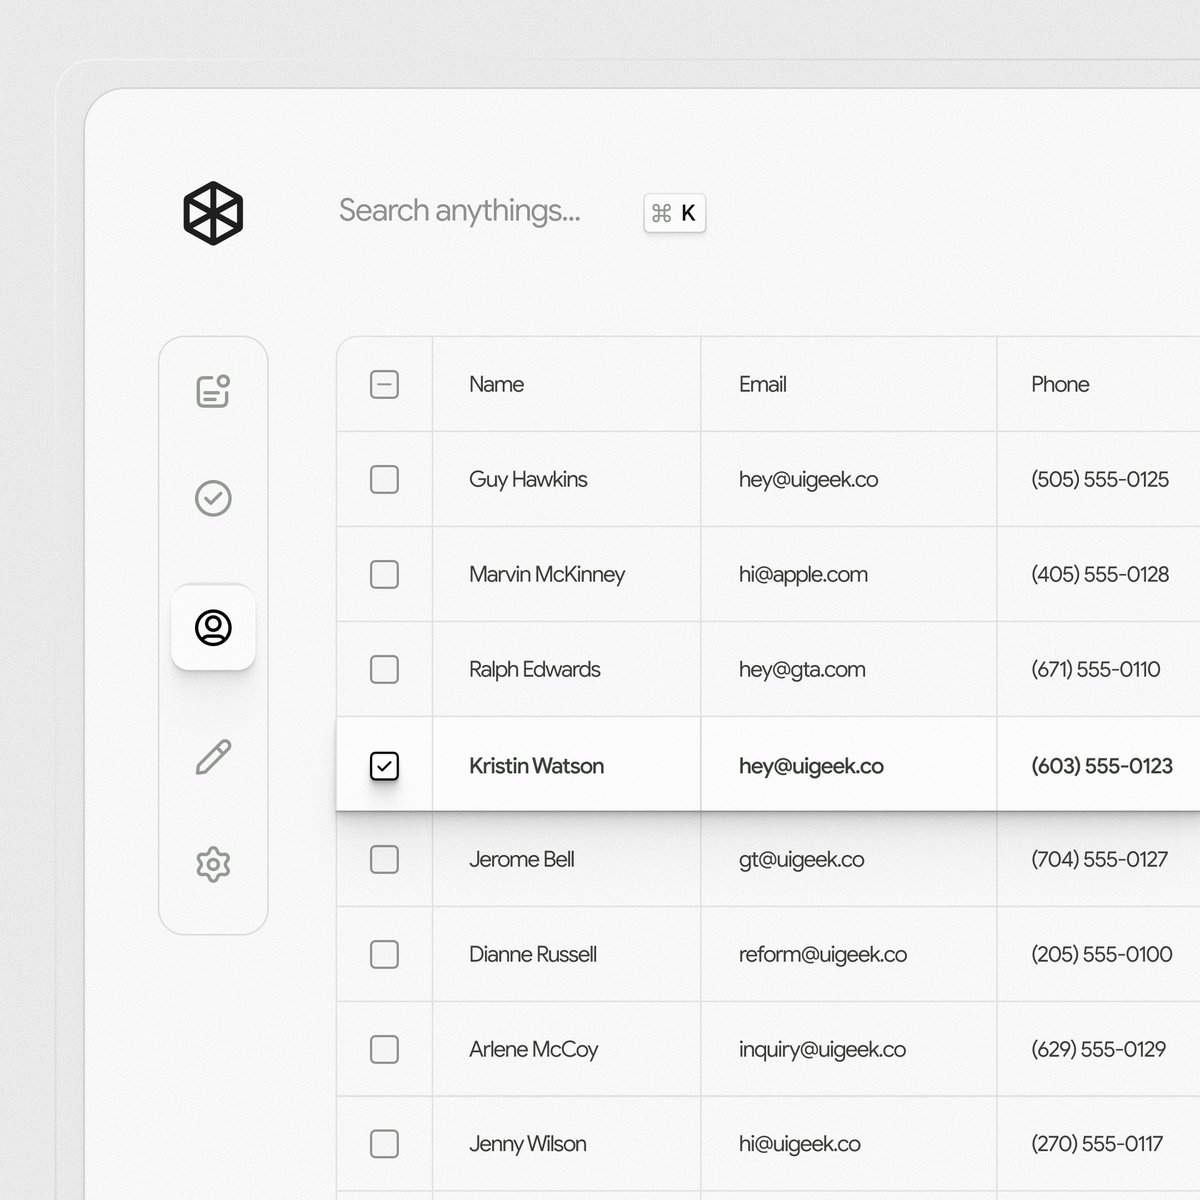The width and height of the screenshot is (1200, 1200).
Task: Check the Dianne Russell row checkbox
Action: pyautogui.click(x=384, y=954)
